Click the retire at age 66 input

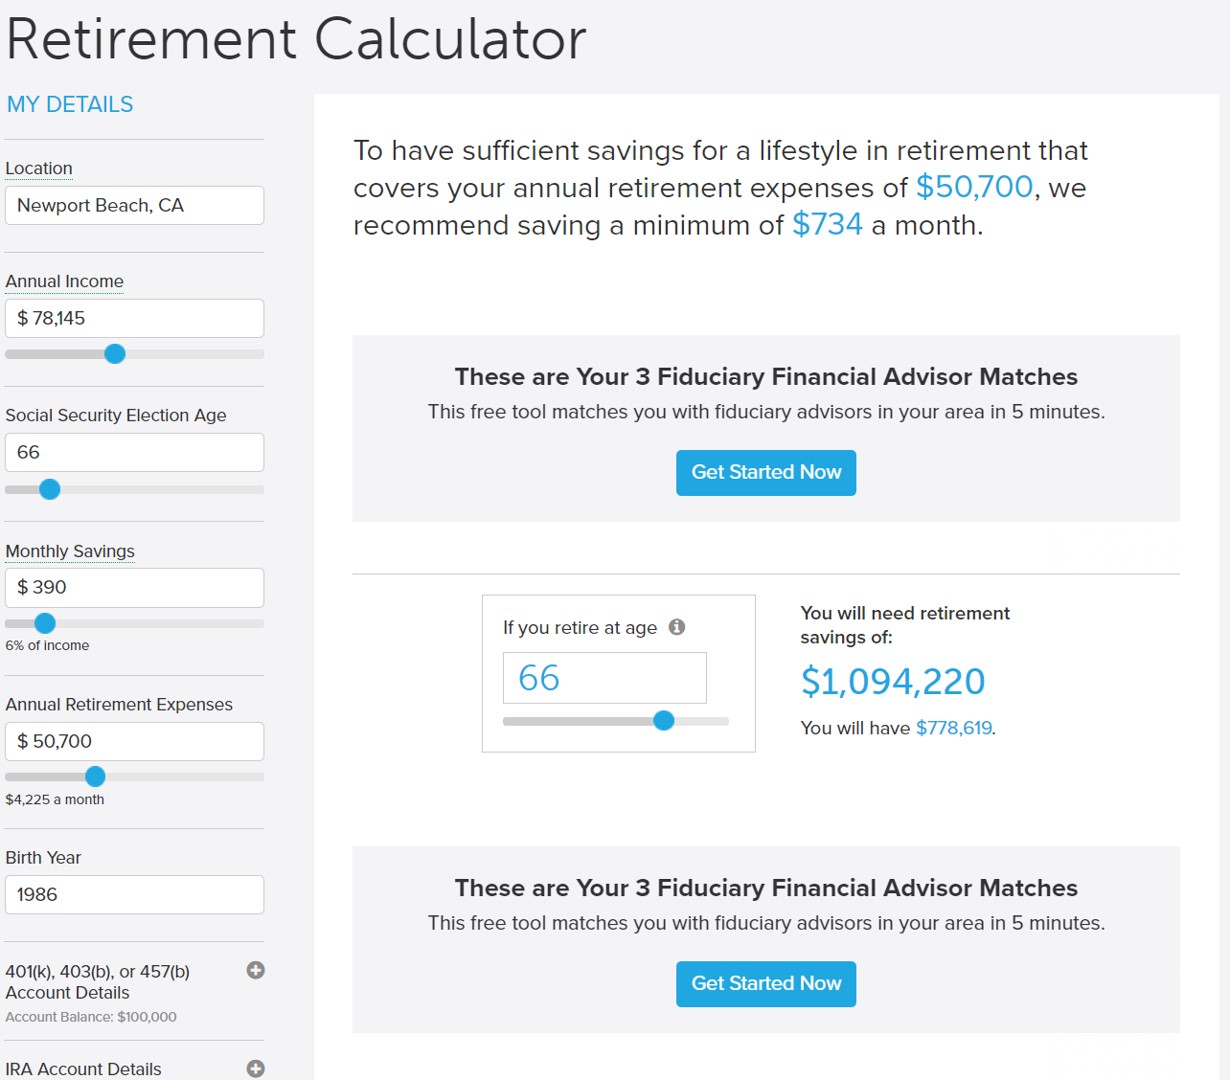604,678
